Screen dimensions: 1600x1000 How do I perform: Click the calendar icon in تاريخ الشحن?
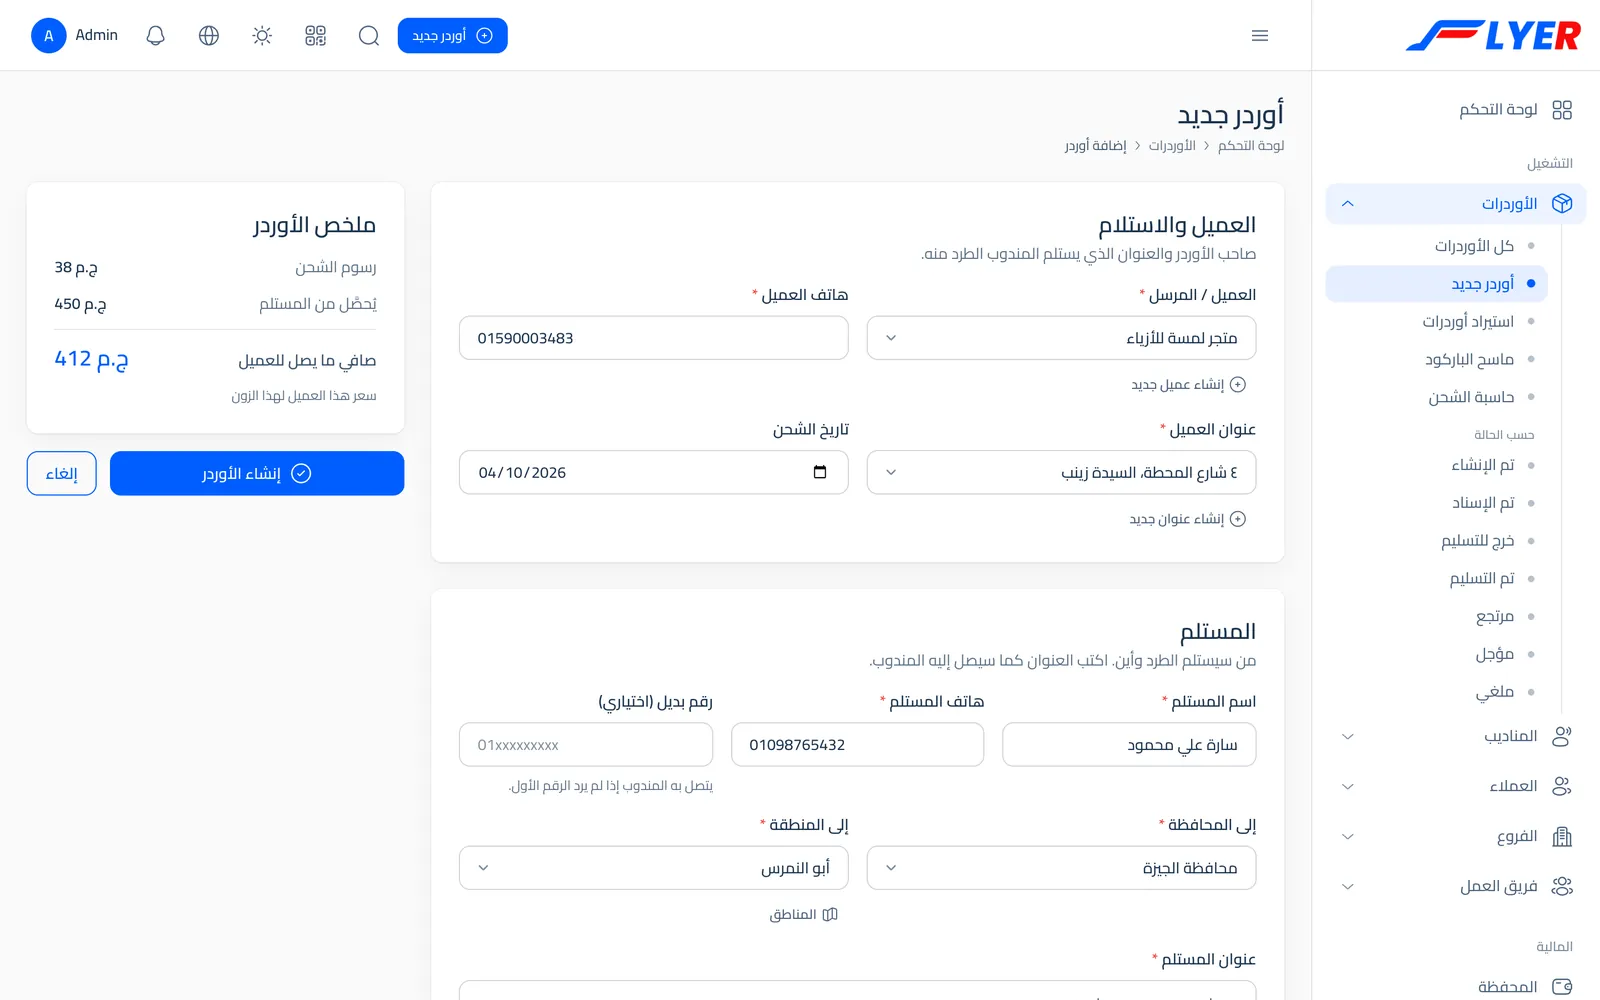tap(820, 472)
